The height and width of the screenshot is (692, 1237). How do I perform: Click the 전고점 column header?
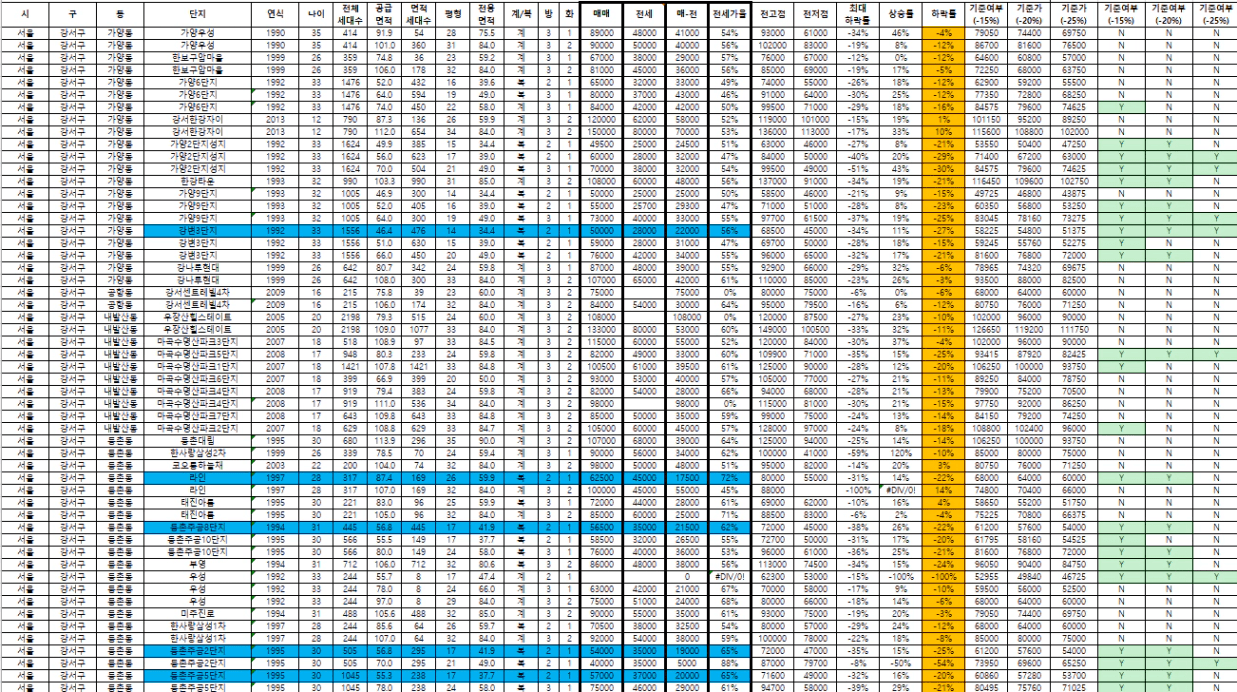point(772,15)
